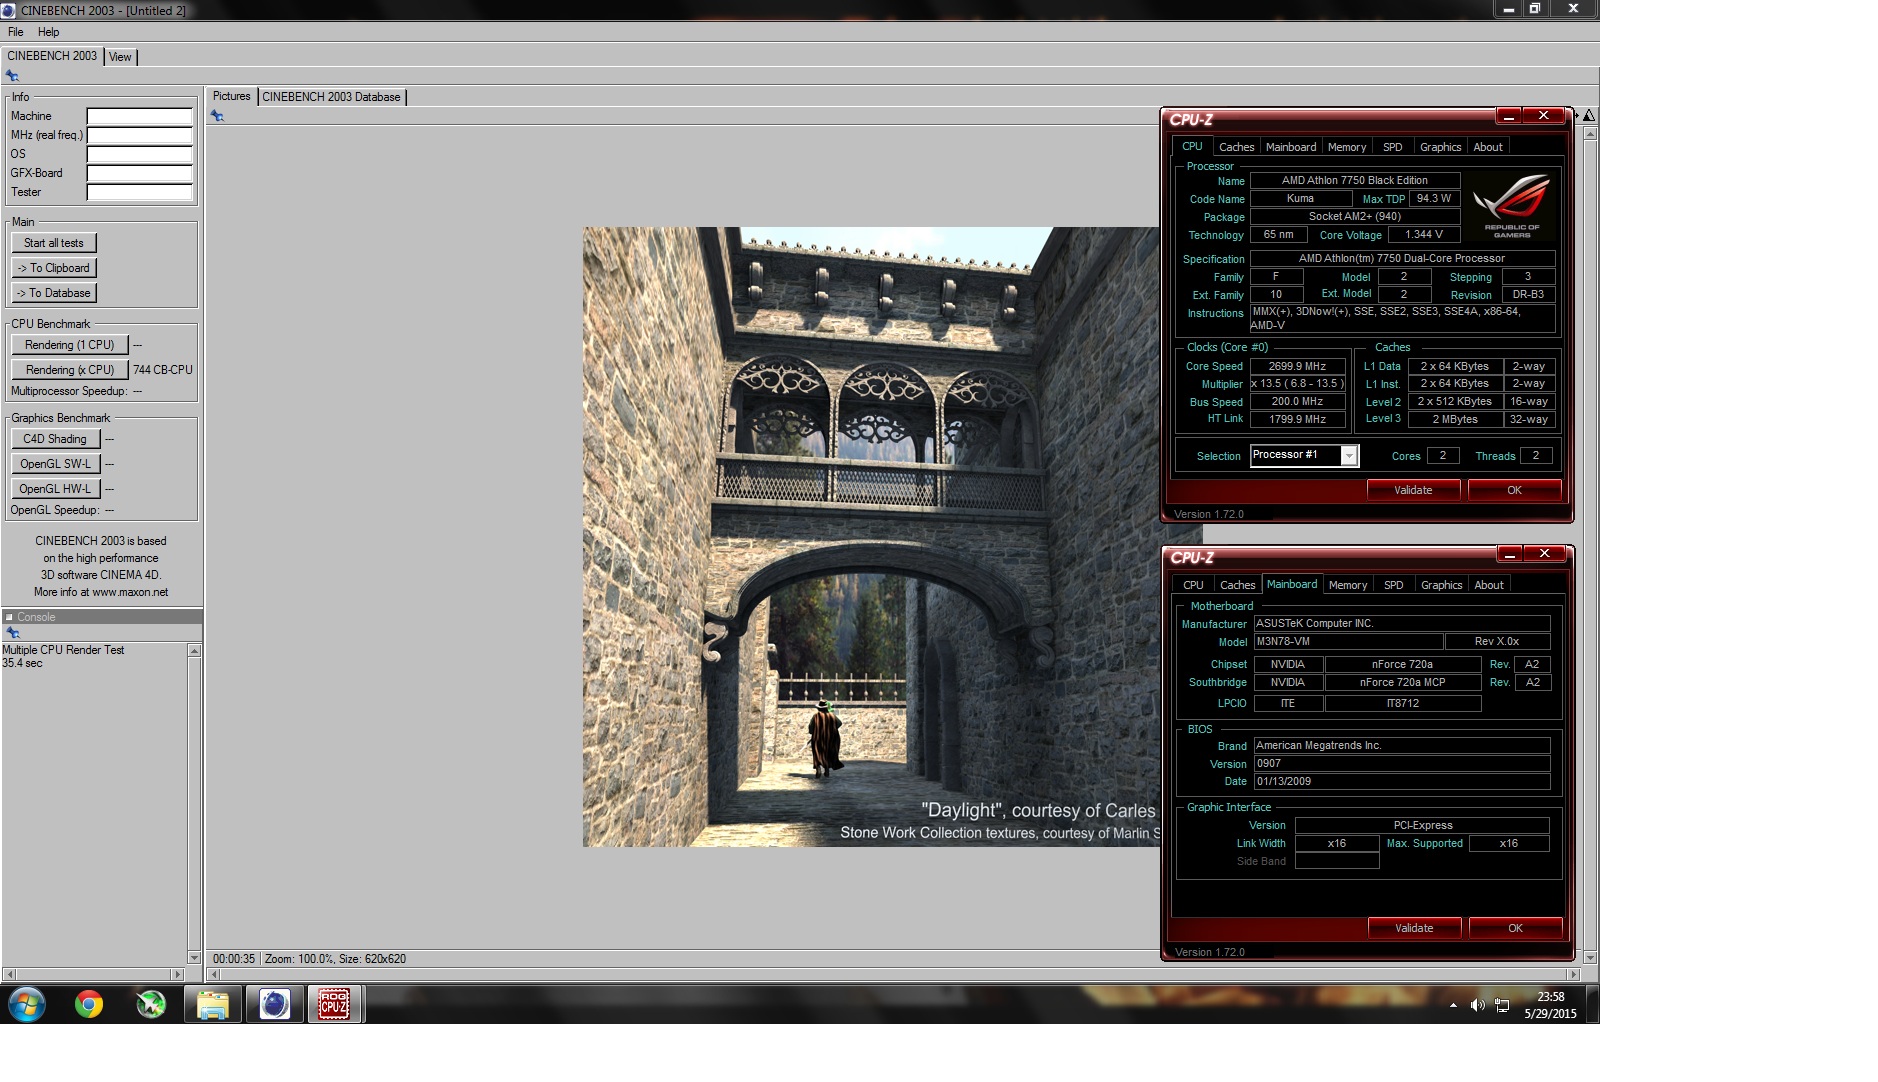This screenshot has width=1878, height=1082.
Task: Open the File menu
Action: click(x=16, y=32)
